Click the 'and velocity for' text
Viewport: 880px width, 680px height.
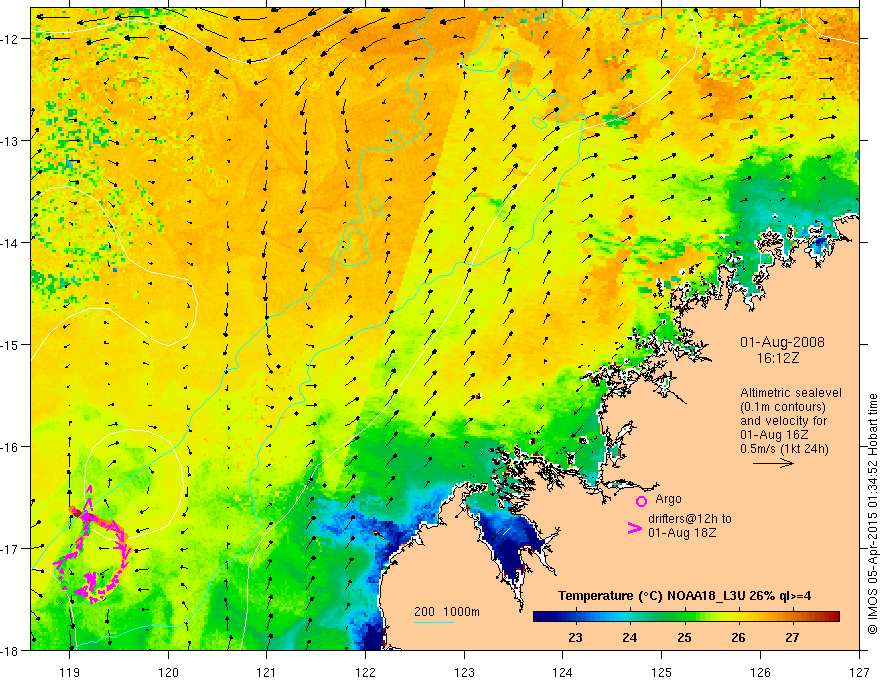point(783,421)
